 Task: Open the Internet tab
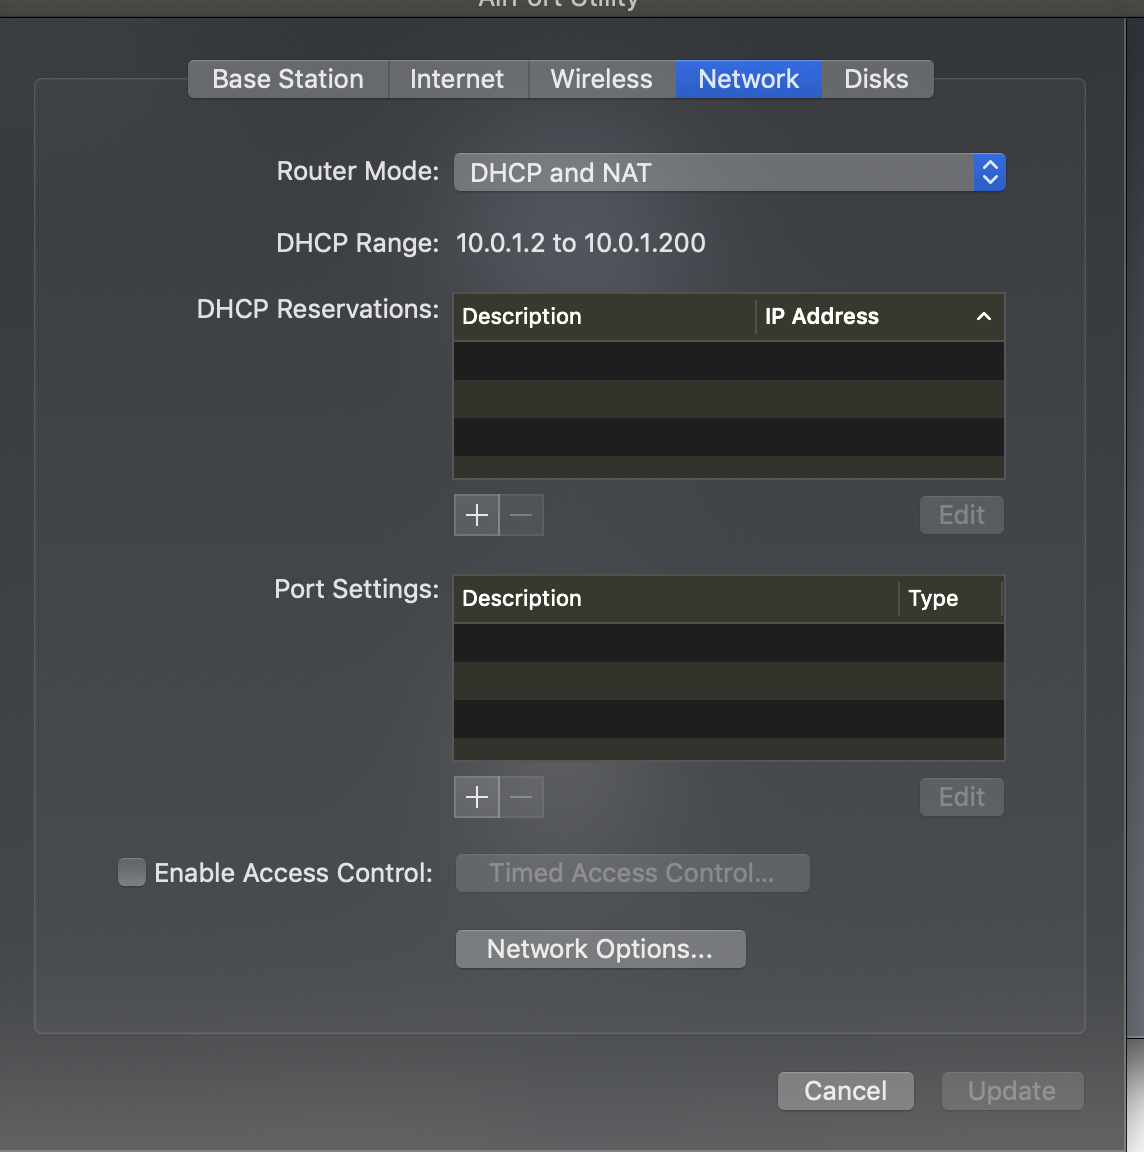coord(457,79)
